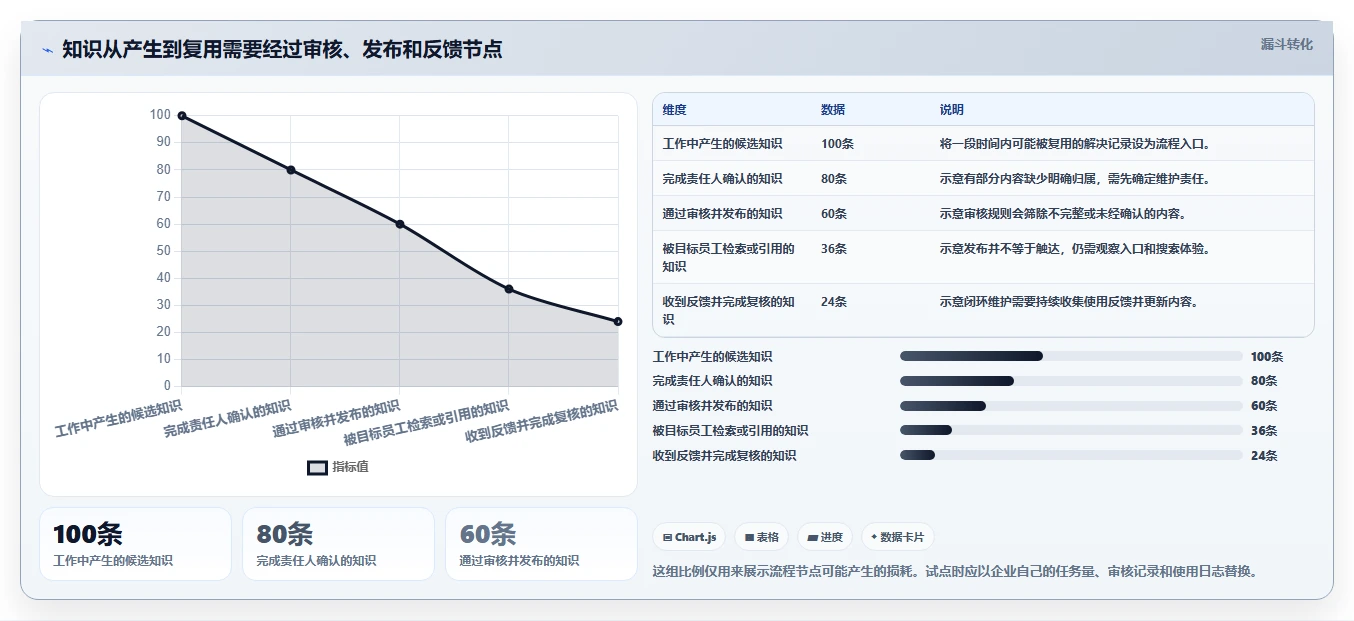Click the 36条 value in the table

pos(834,249)
